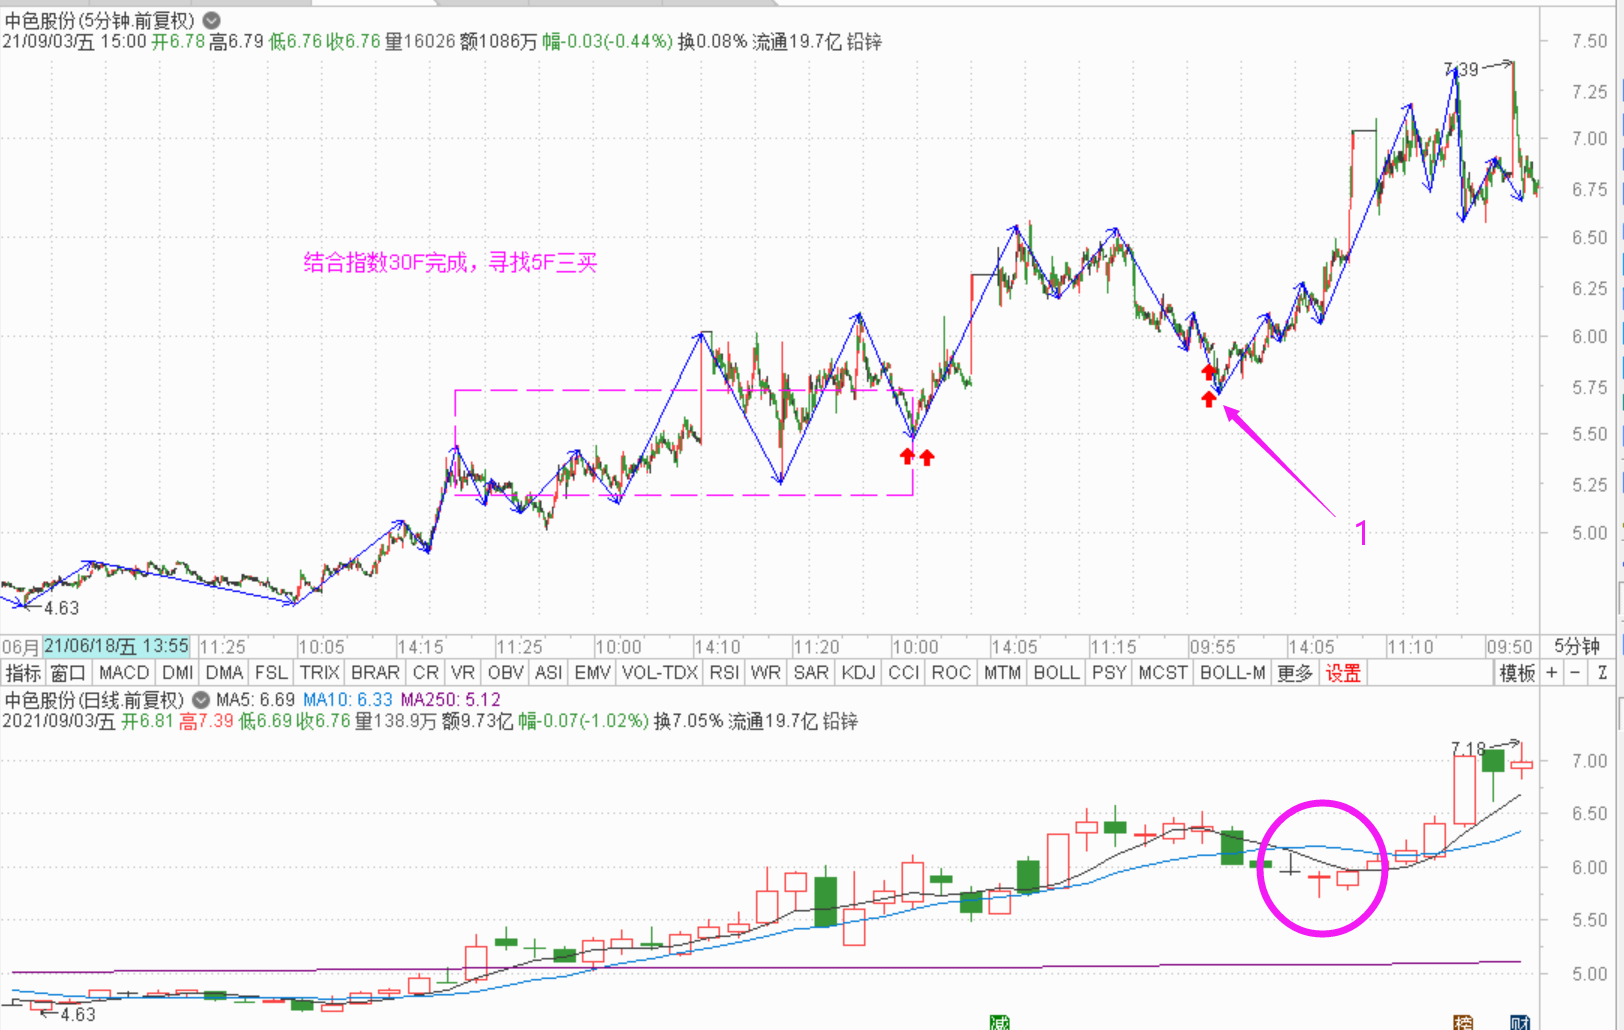Select the MACD indicator tab
The image size is (1624, 1030).
coord(124,673)
